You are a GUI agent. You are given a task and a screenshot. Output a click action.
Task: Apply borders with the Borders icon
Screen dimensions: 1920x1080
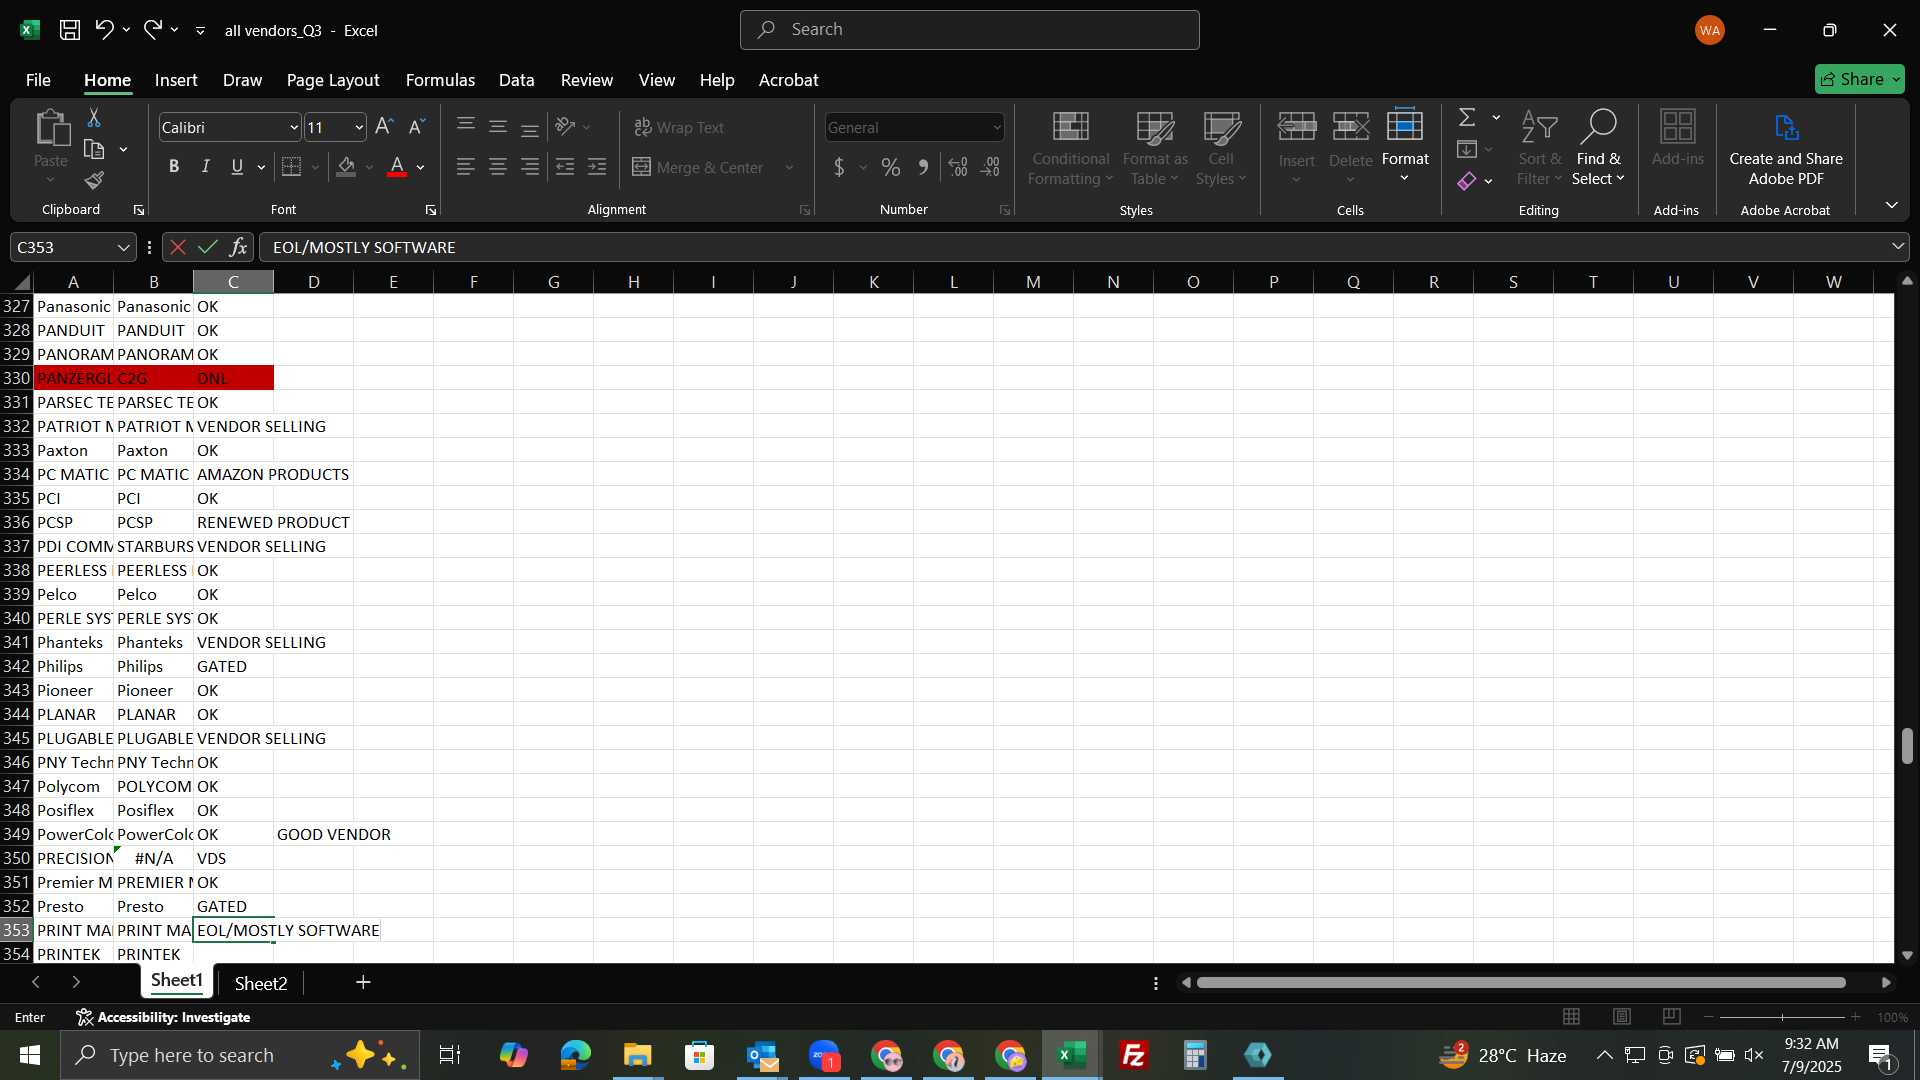(291, 167)
